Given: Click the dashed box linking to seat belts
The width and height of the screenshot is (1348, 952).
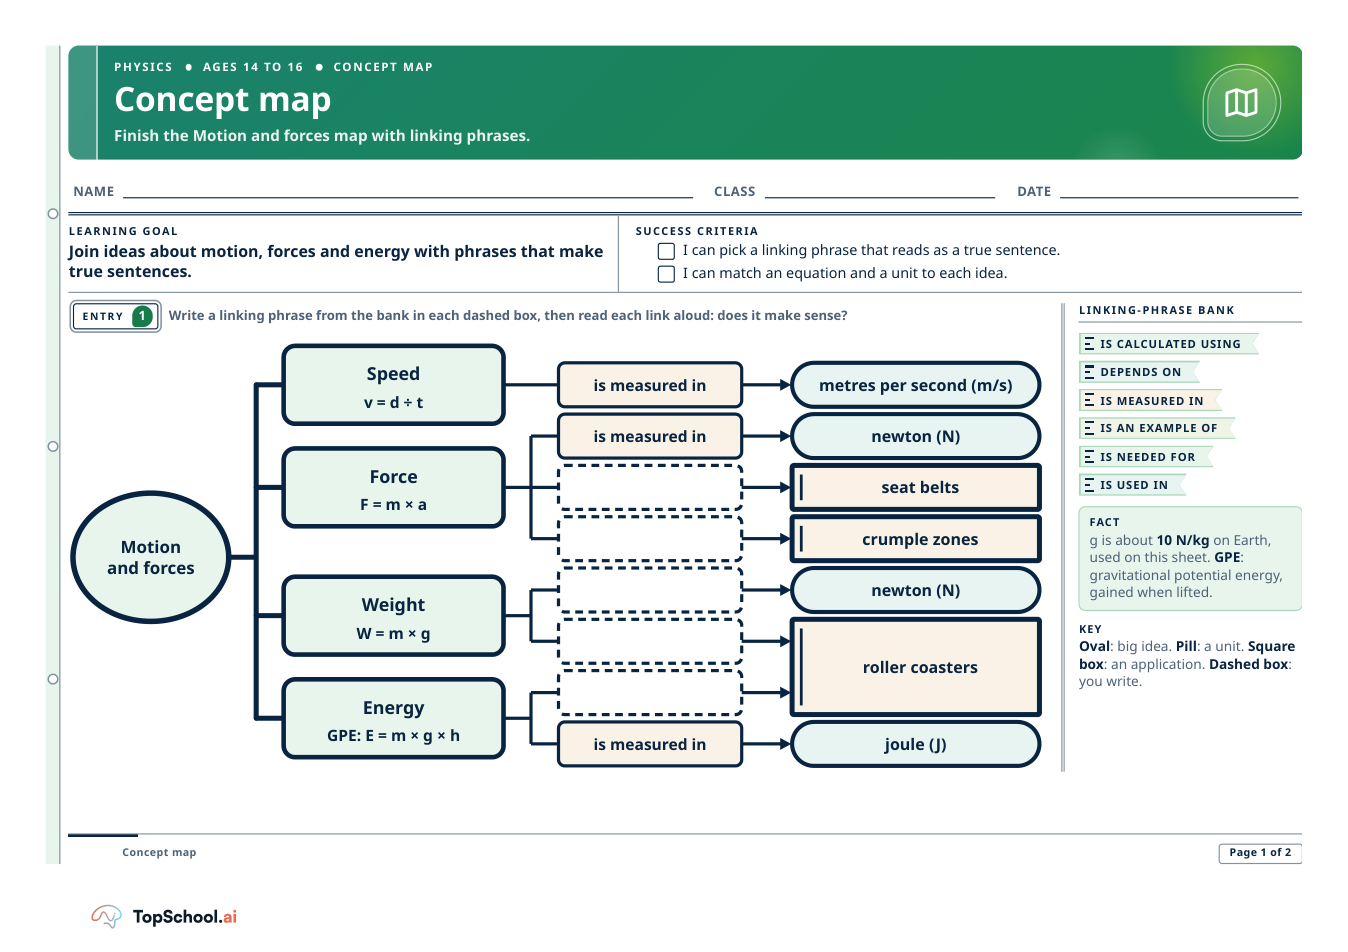Looking at the screenshot, I should (x=650, y=488).
